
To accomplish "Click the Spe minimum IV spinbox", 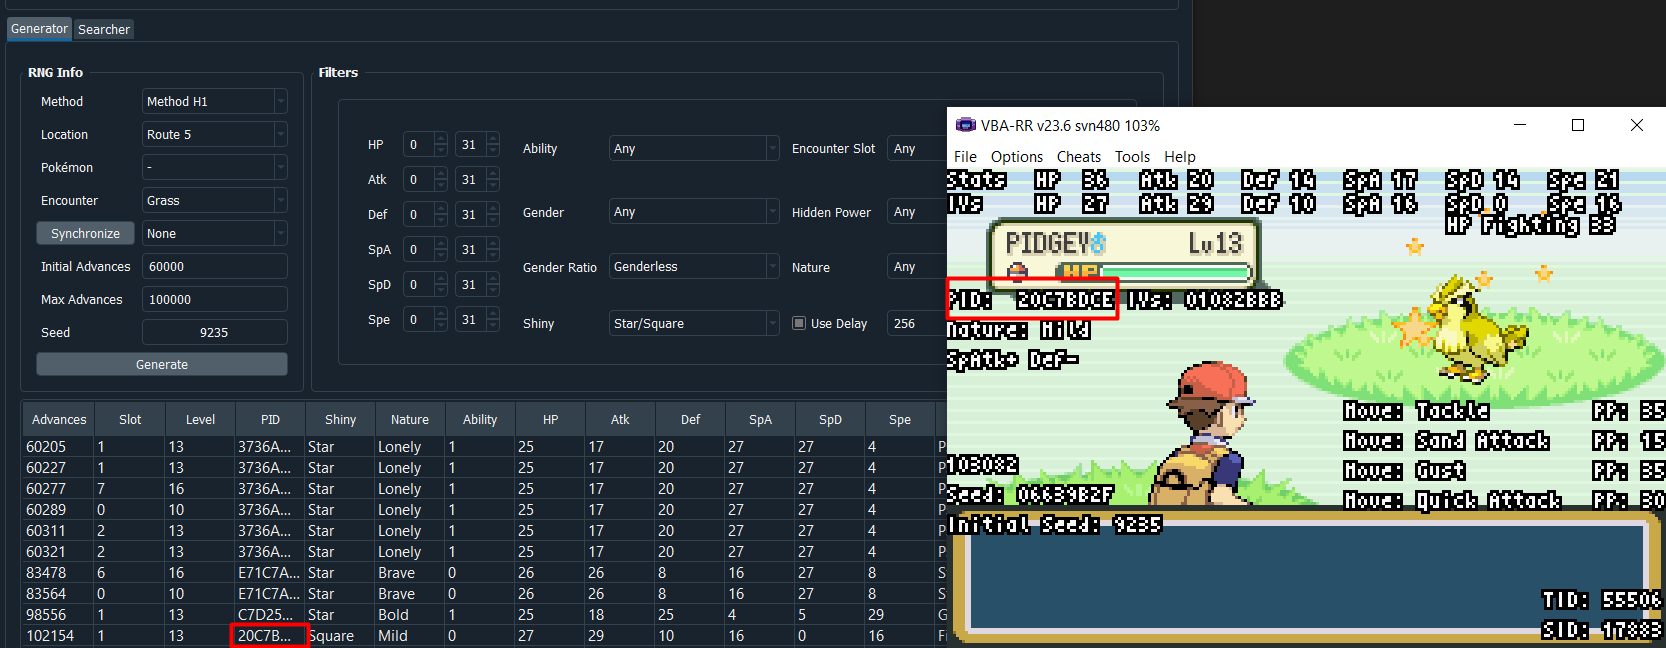I will 425,319.
